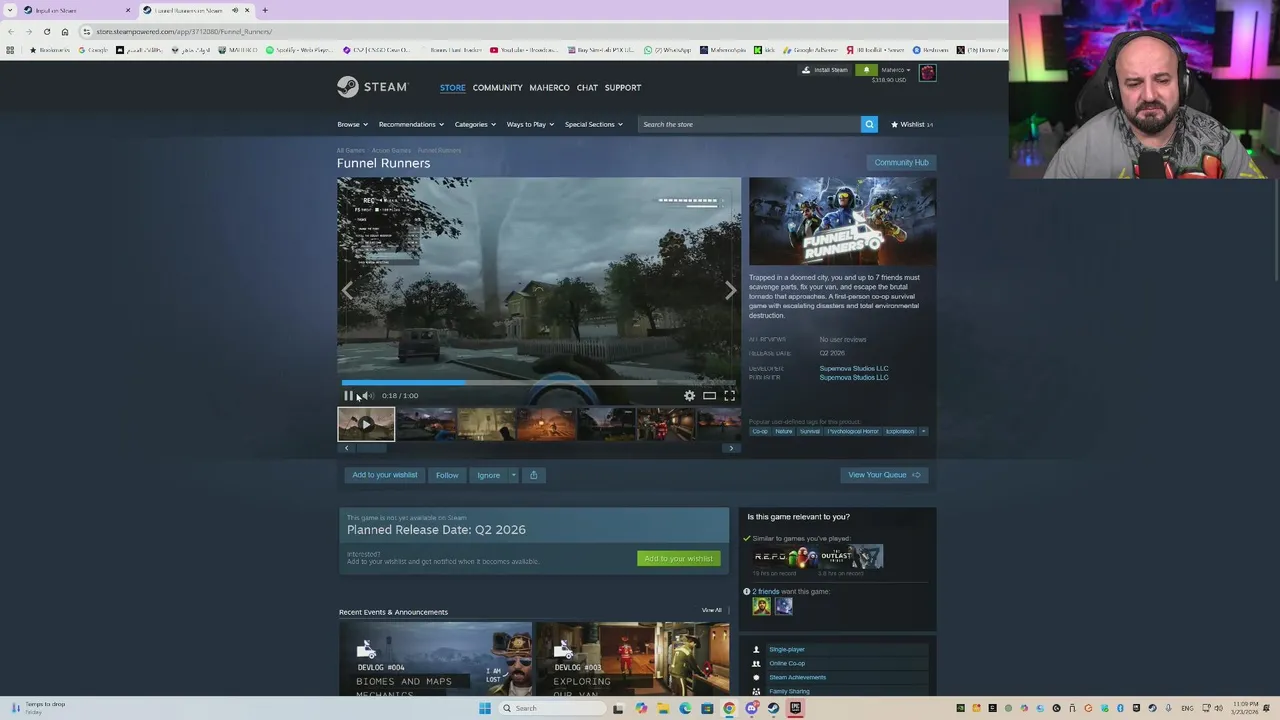1280x720 pixels.
Task: Open the SUPPORT tab
Action: (623, 88)
